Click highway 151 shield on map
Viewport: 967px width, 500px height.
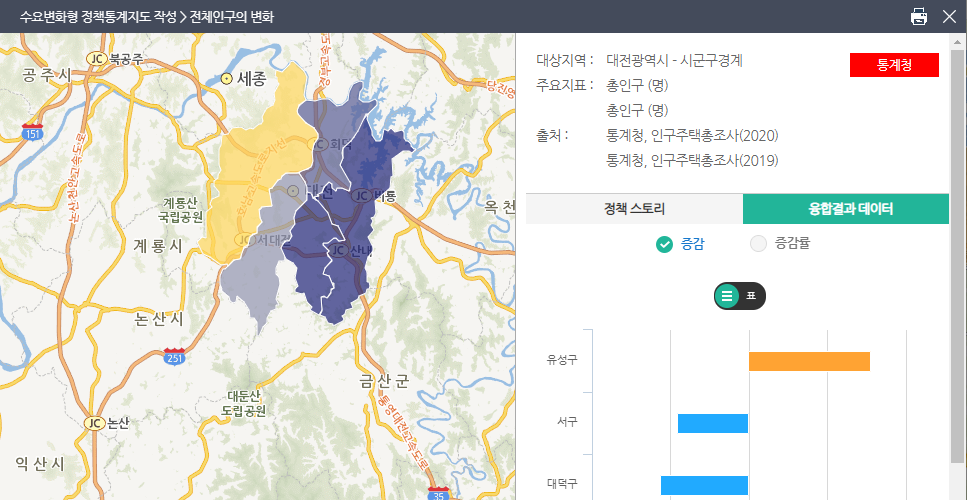pyautogui.click(x=32, y=132)
